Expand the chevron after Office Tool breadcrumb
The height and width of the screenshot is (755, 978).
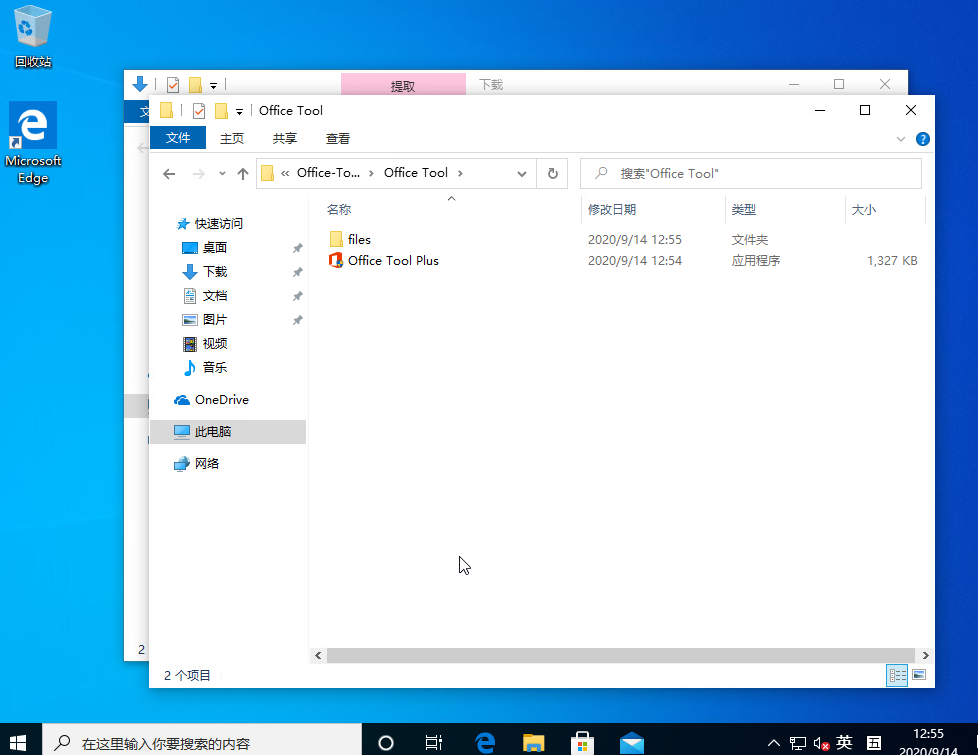tap(460, 173)
